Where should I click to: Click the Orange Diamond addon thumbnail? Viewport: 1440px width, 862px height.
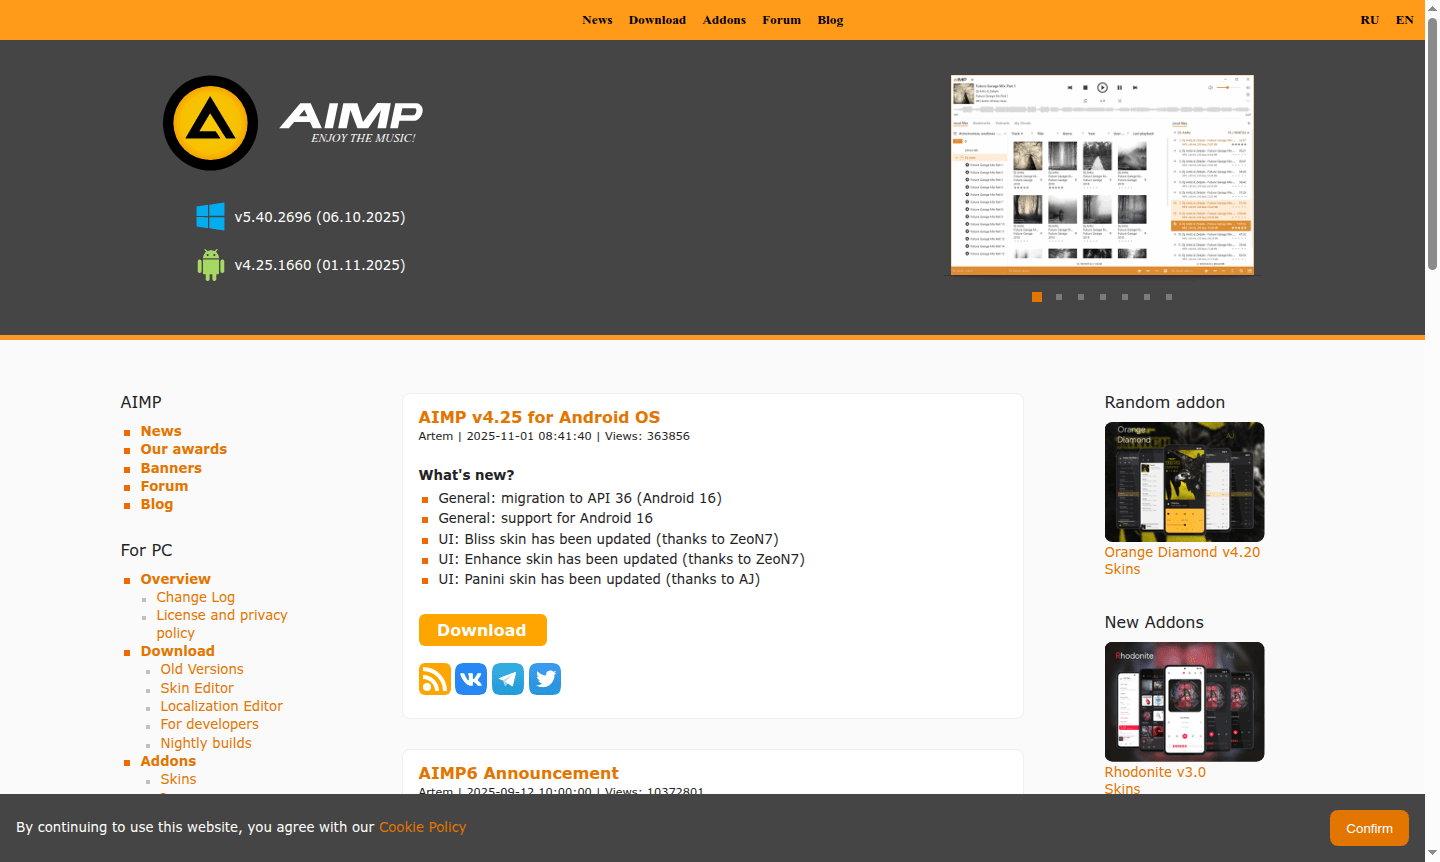[x=1184, y=481]
